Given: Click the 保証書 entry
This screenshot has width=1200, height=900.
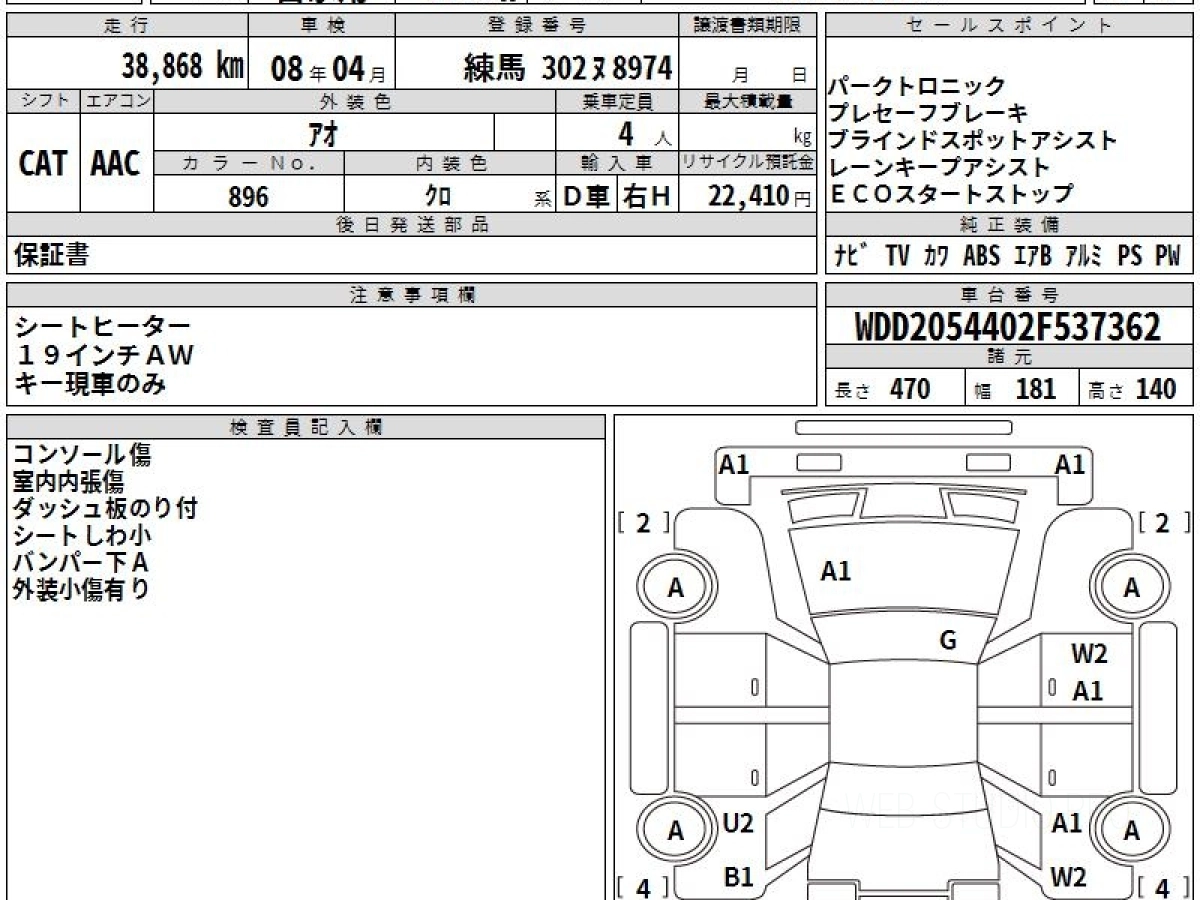Looking at the screenshot, I should (x=51, y=256).
